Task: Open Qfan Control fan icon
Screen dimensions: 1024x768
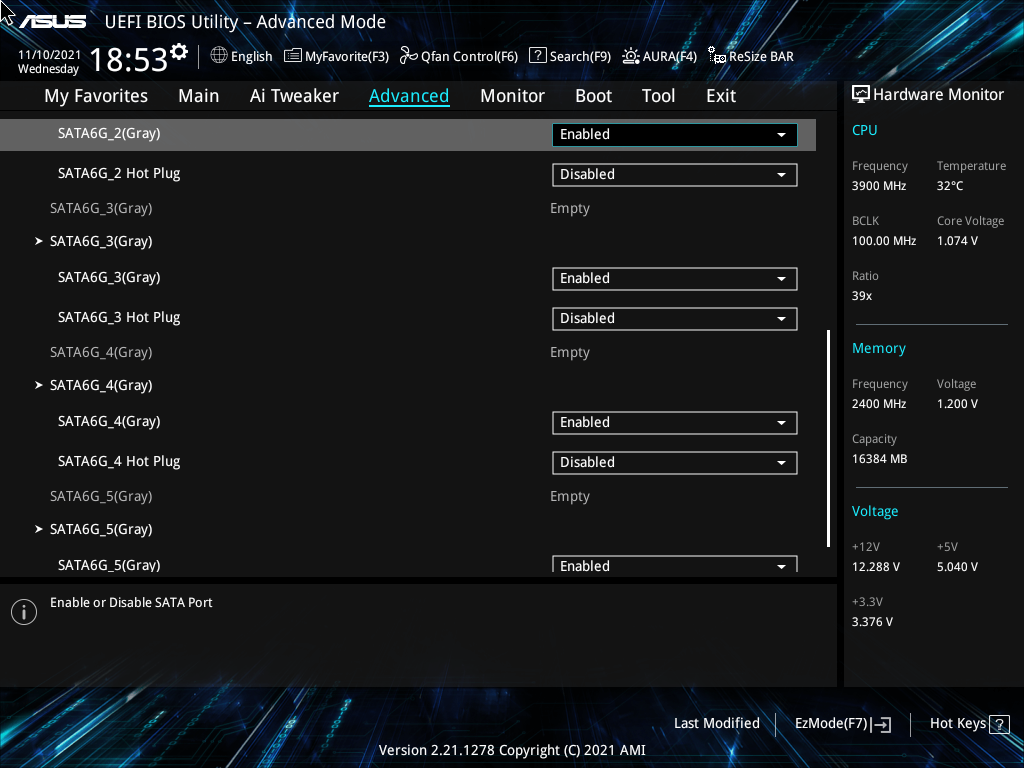Action: [409, 56]
